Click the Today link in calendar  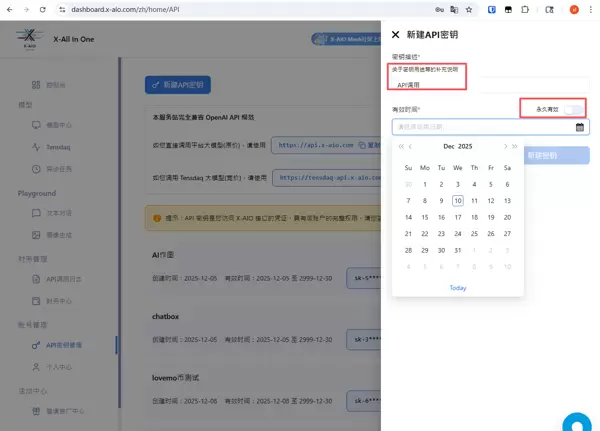(457, 288)
